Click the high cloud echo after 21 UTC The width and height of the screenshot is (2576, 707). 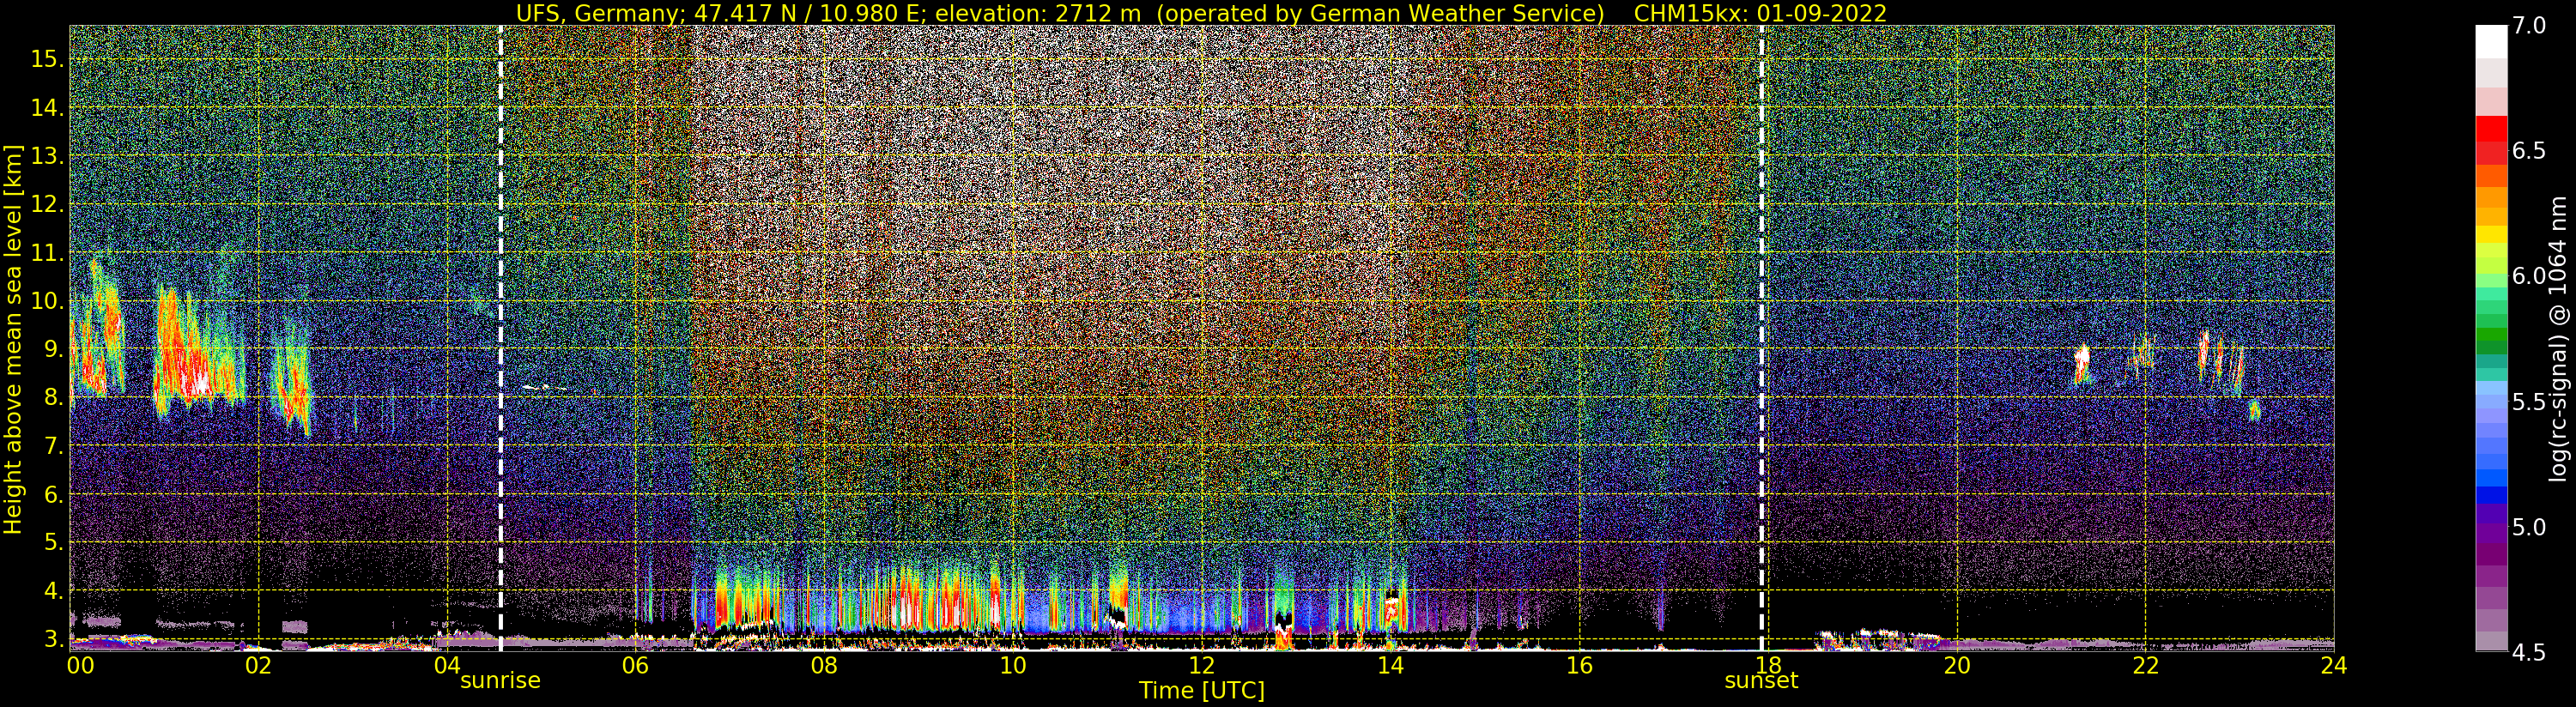click(2082, 364)
